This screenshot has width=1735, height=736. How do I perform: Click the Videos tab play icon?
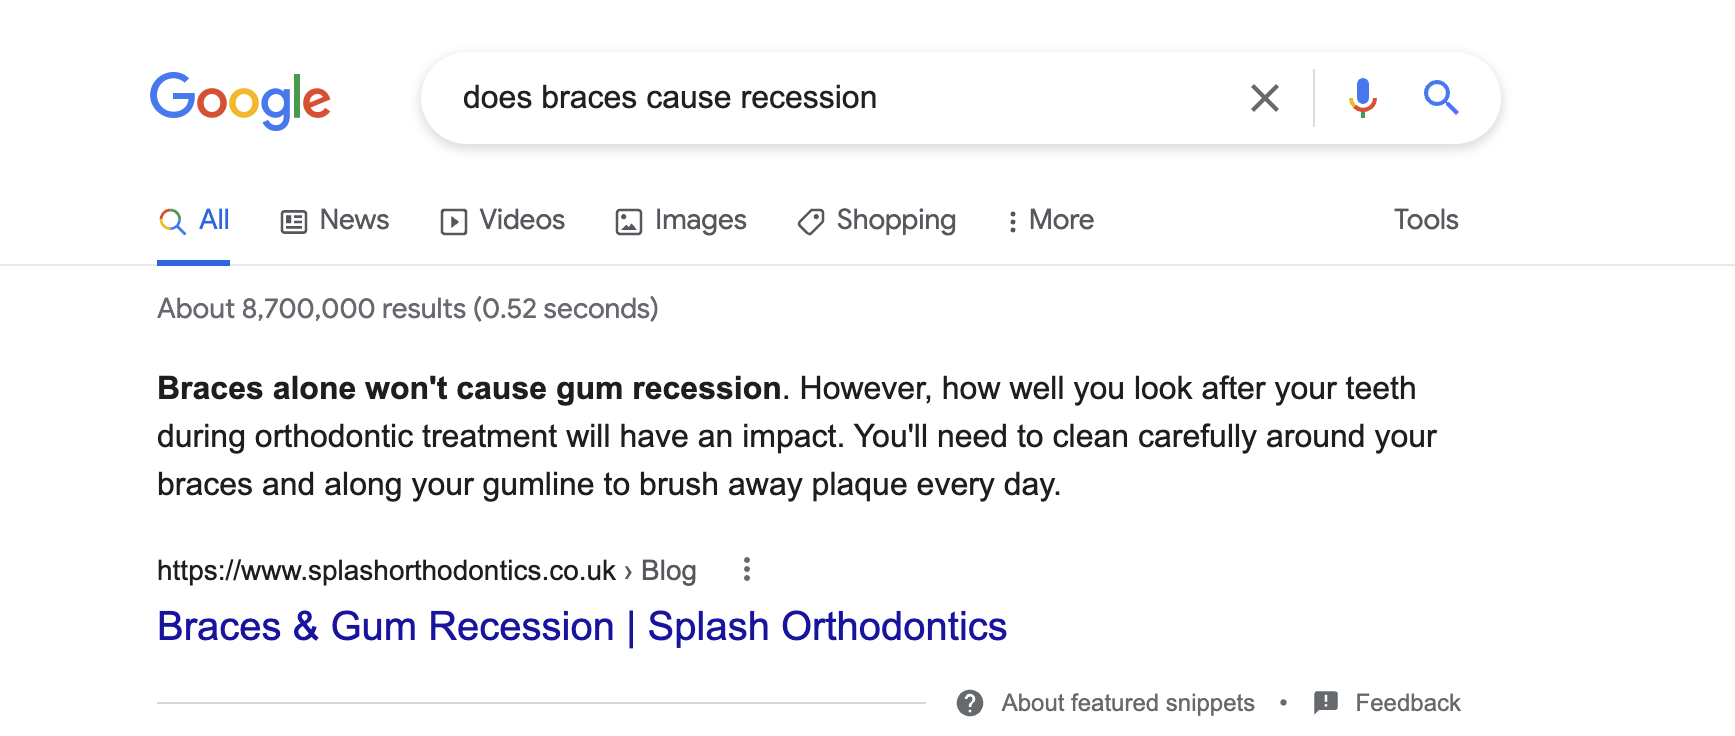tap(454, 221)
